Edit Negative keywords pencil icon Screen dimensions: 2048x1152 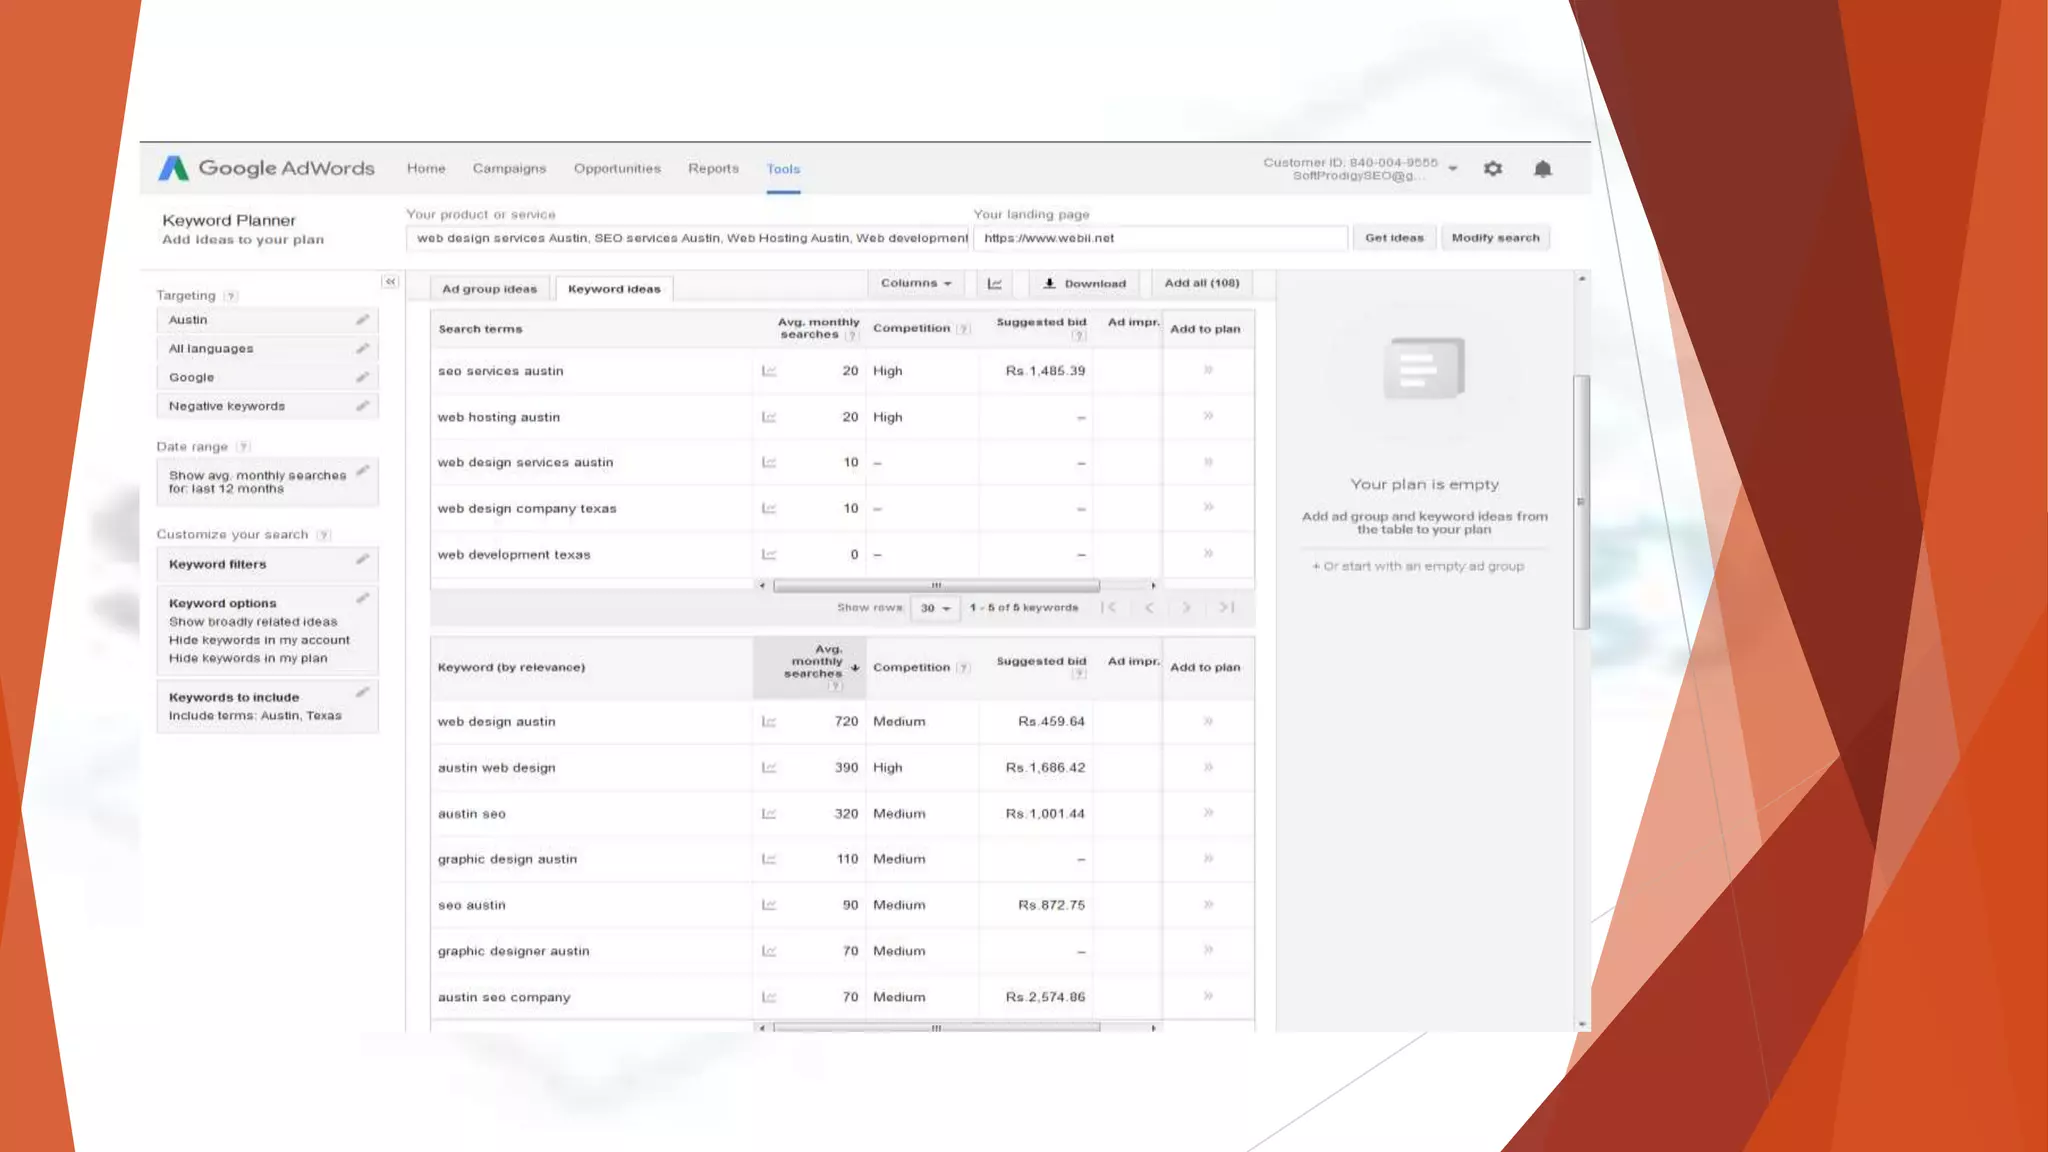[x=362, y=406]
